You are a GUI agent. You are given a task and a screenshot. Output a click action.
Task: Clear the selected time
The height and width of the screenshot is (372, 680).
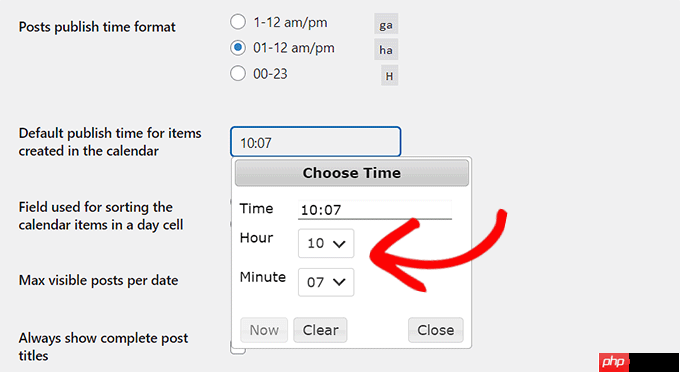point(320,330)
